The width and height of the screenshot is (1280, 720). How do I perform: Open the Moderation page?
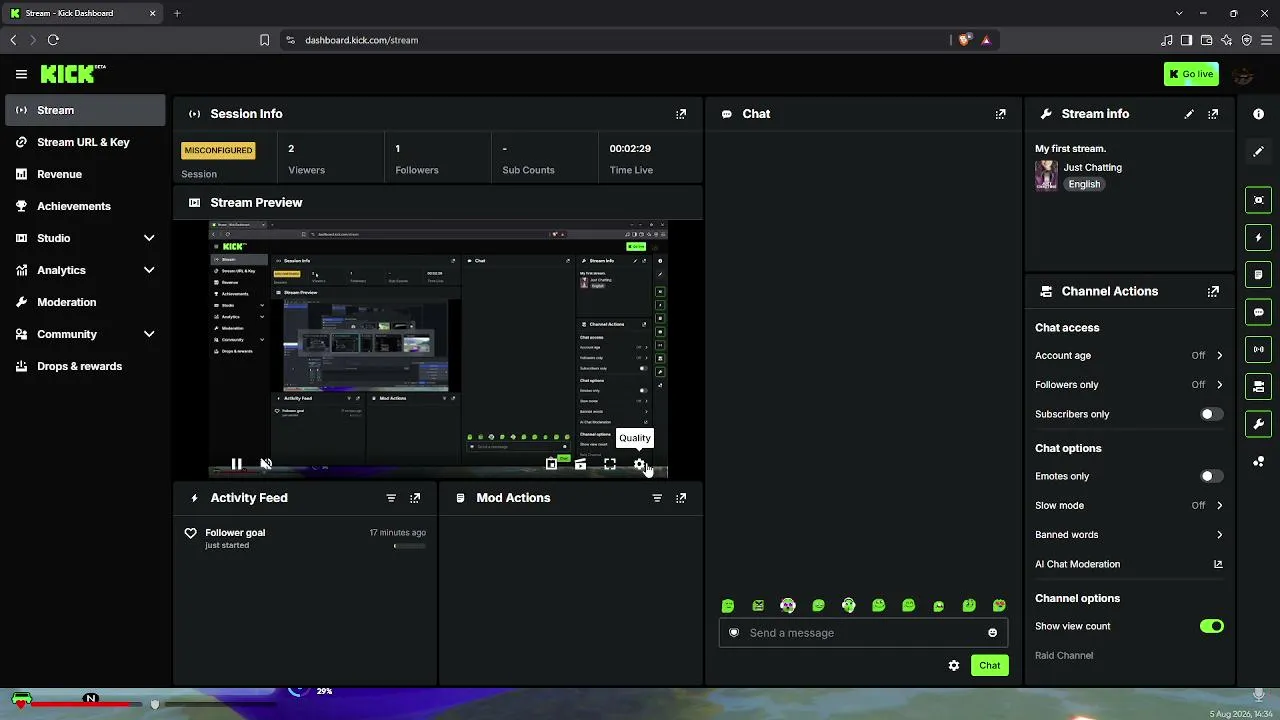pos(85,302)
